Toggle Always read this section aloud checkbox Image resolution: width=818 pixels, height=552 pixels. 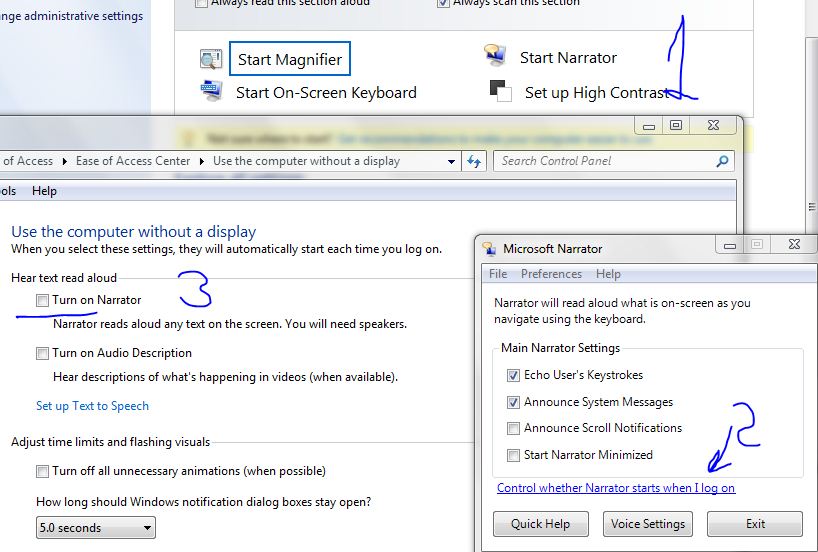[201, 3]
